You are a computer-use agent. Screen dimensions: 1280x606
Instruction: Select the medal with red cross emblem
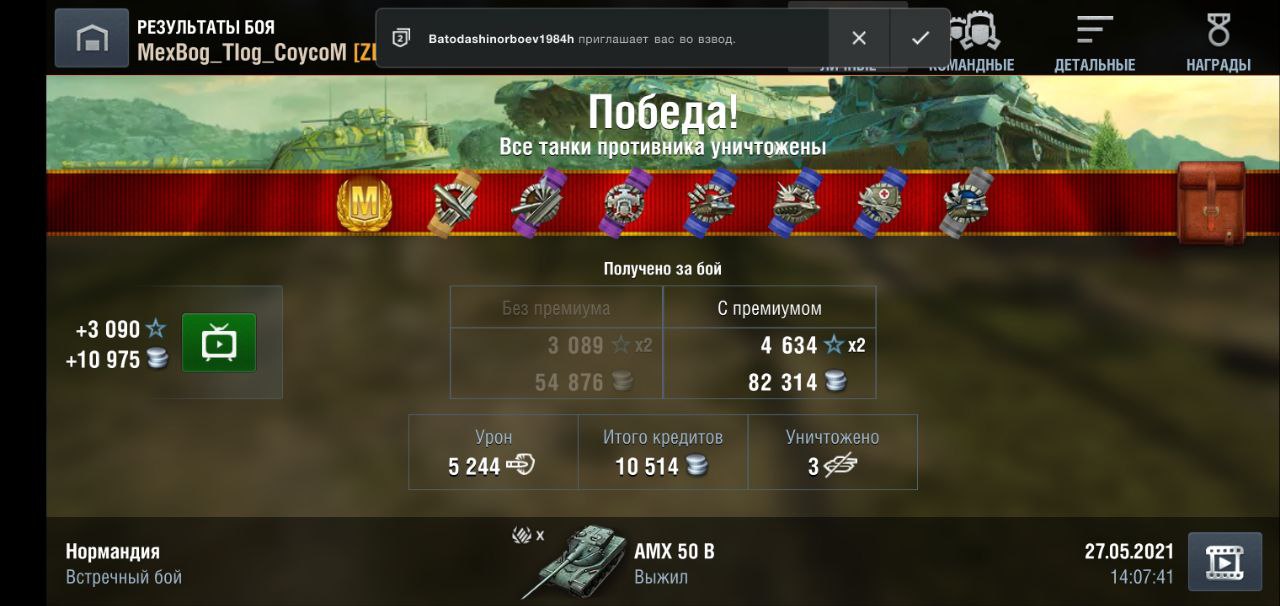pyautogui.click(x=880, y=203)
